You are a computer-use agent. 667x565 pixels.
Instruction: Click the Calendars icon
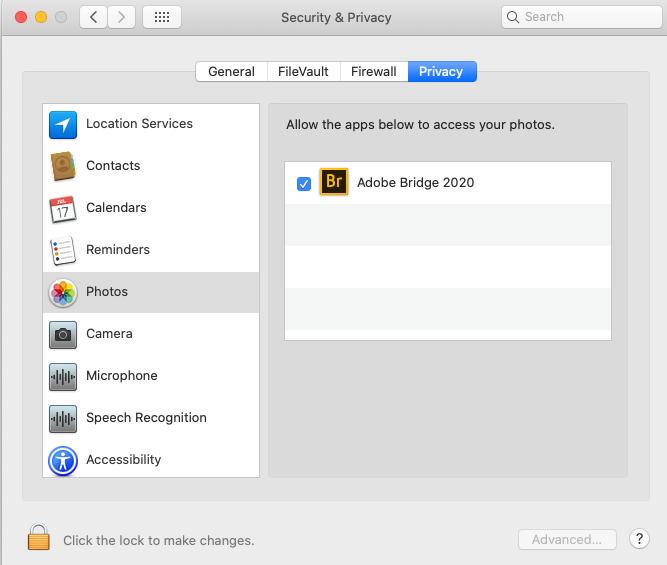coord(63,209)
